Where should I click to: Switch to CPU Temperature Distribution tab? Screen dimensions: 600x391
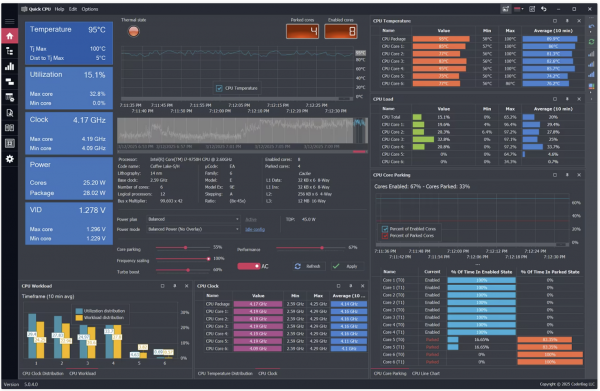(225, 373)
